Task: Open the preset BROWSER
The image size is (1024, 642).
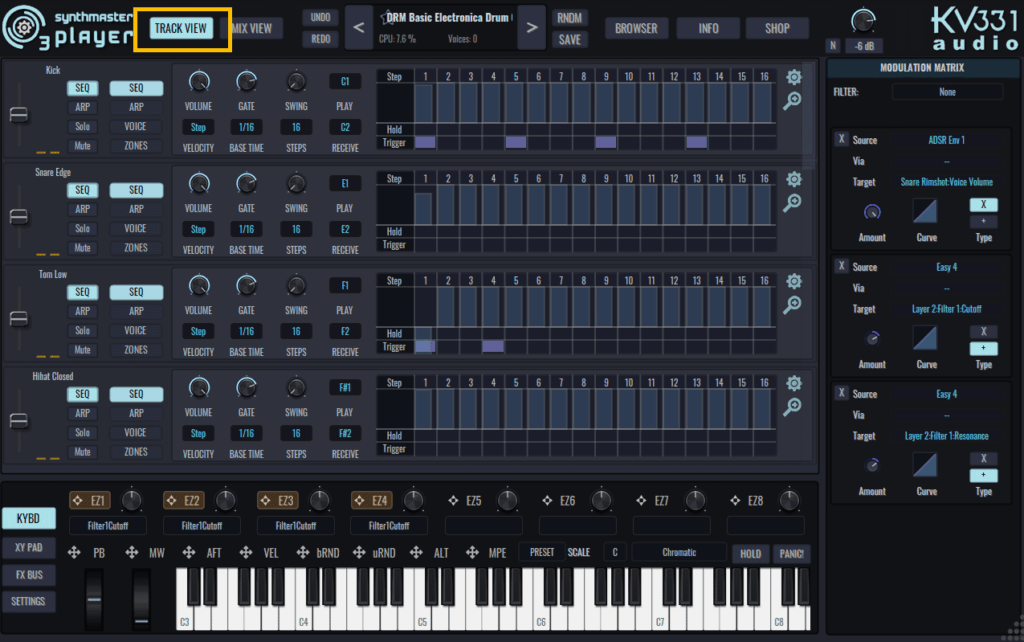Action: pos(636,28)
